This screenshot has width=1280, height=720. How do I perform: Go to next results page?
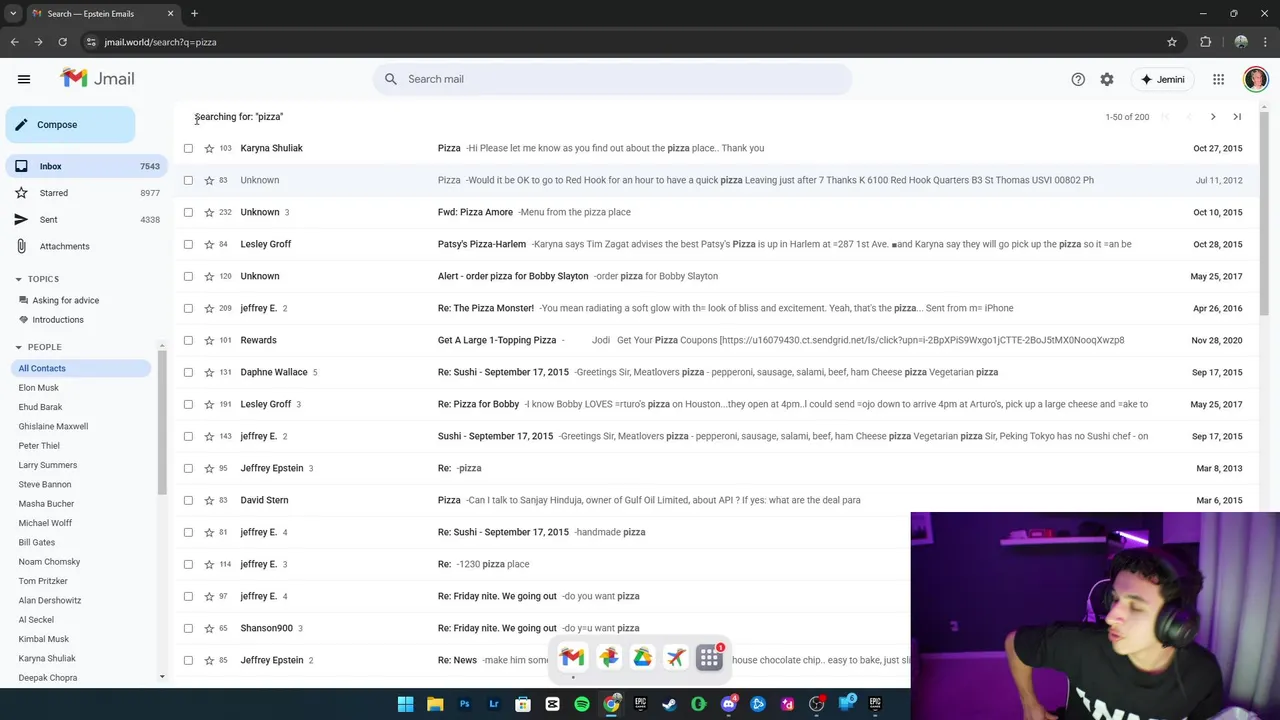[1213, 117]
